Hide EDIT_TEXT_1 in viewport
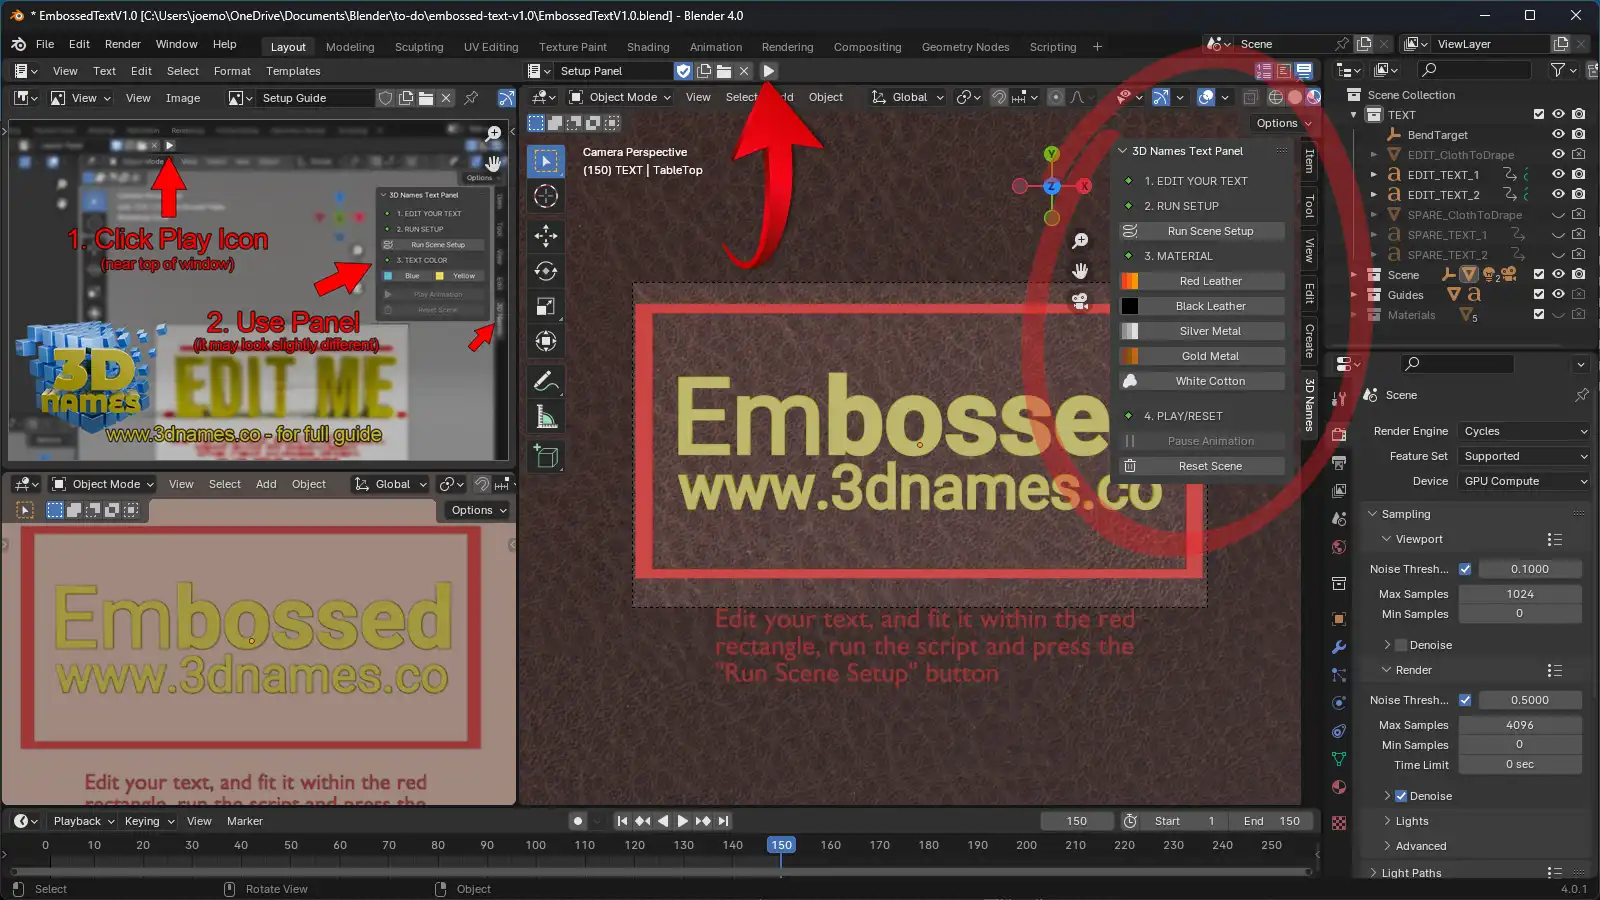 click(x=1558, y=174)
